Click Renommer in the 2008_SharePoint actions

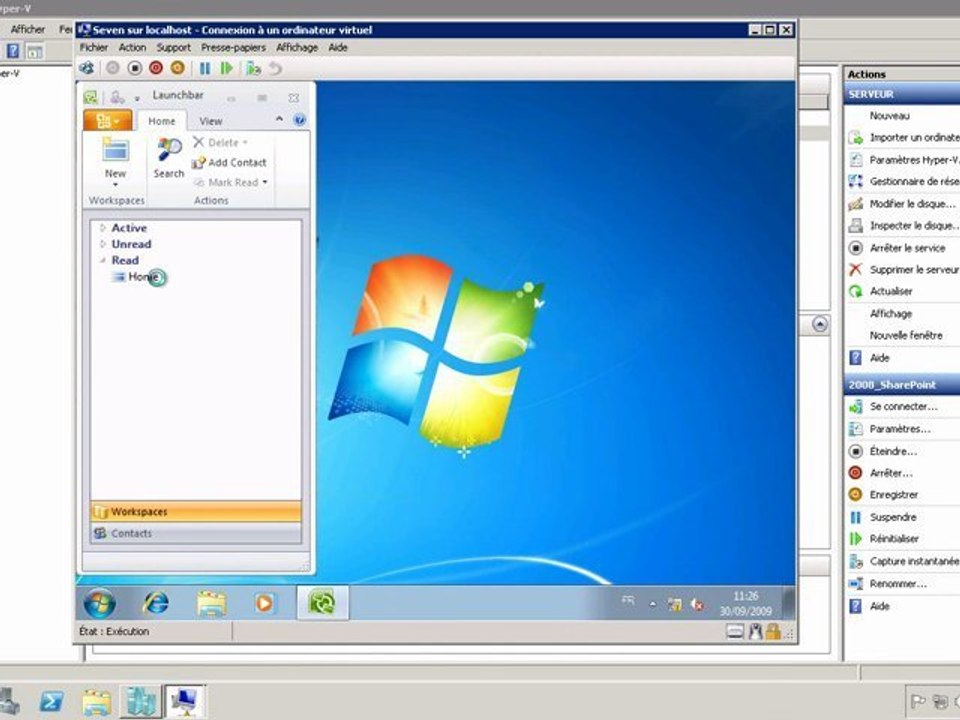click(888, 584)
